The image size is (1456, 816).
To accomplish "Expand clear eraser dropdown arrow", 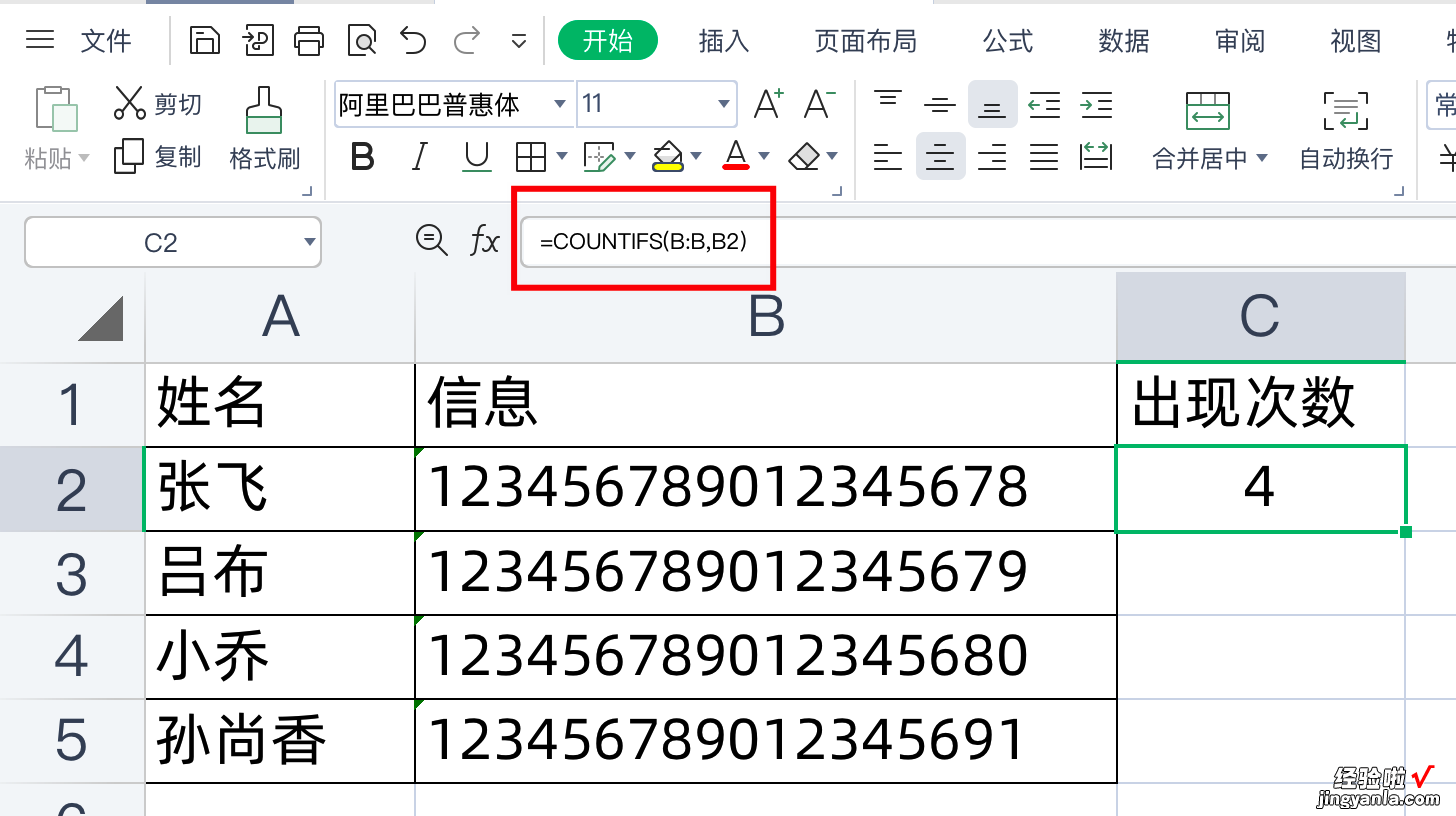I will coord(832,156).
